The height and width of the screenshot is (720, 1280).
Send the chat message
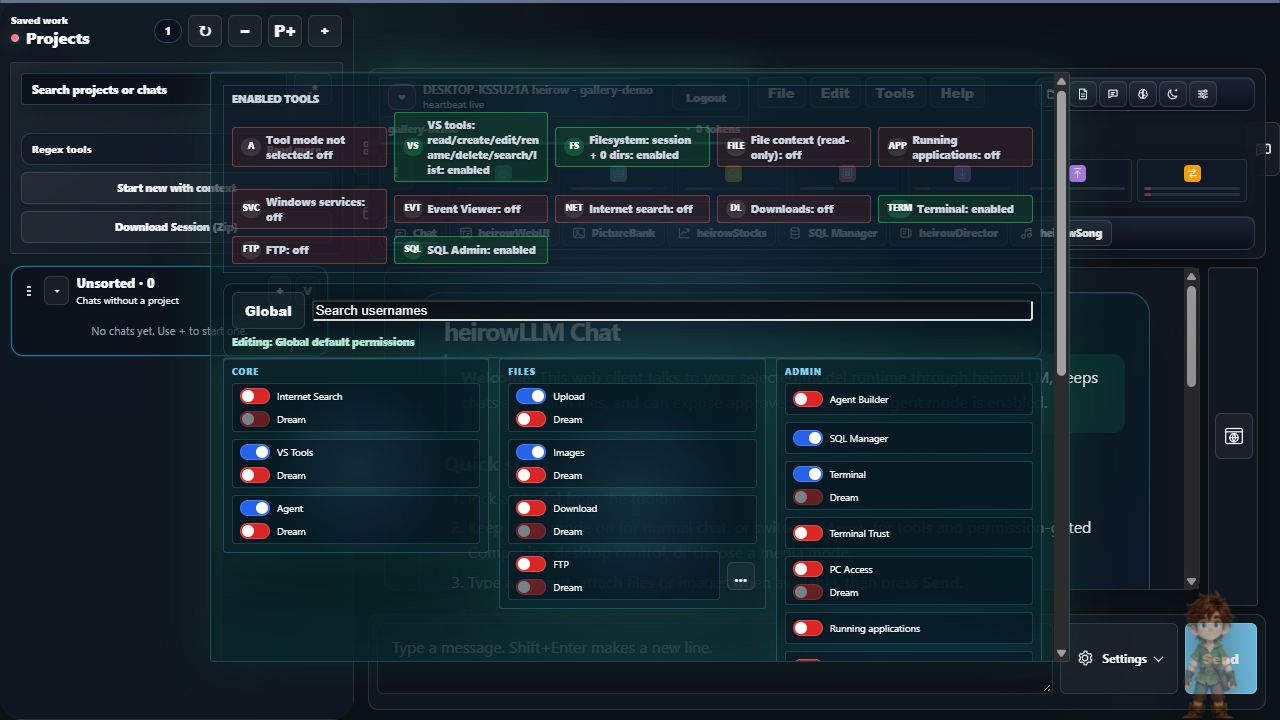pos(1221,659)
